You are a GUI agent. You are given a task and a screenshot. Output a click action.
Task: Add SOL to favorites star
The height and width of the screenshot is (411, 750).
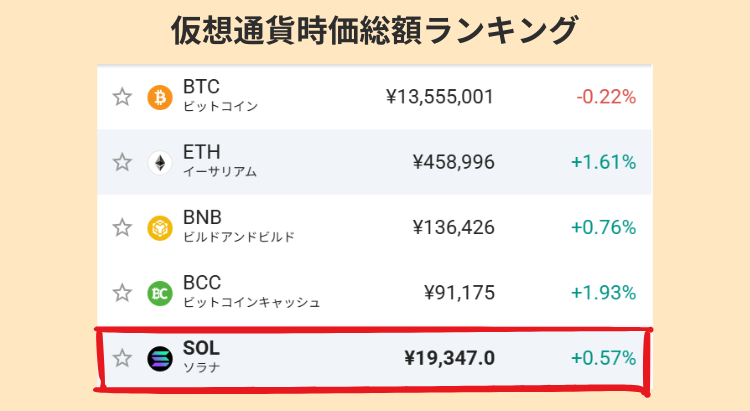pos(122,358)
